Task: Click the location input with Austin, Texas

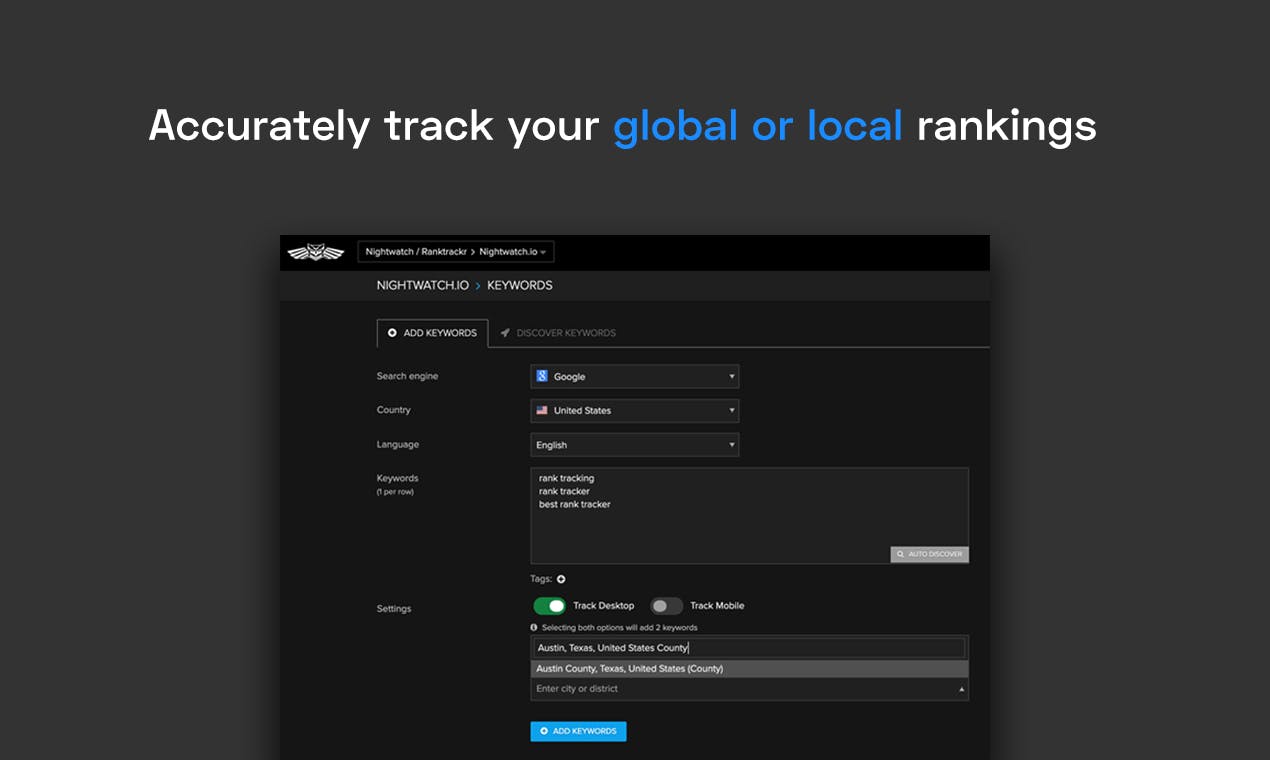Action: [749, 648]
